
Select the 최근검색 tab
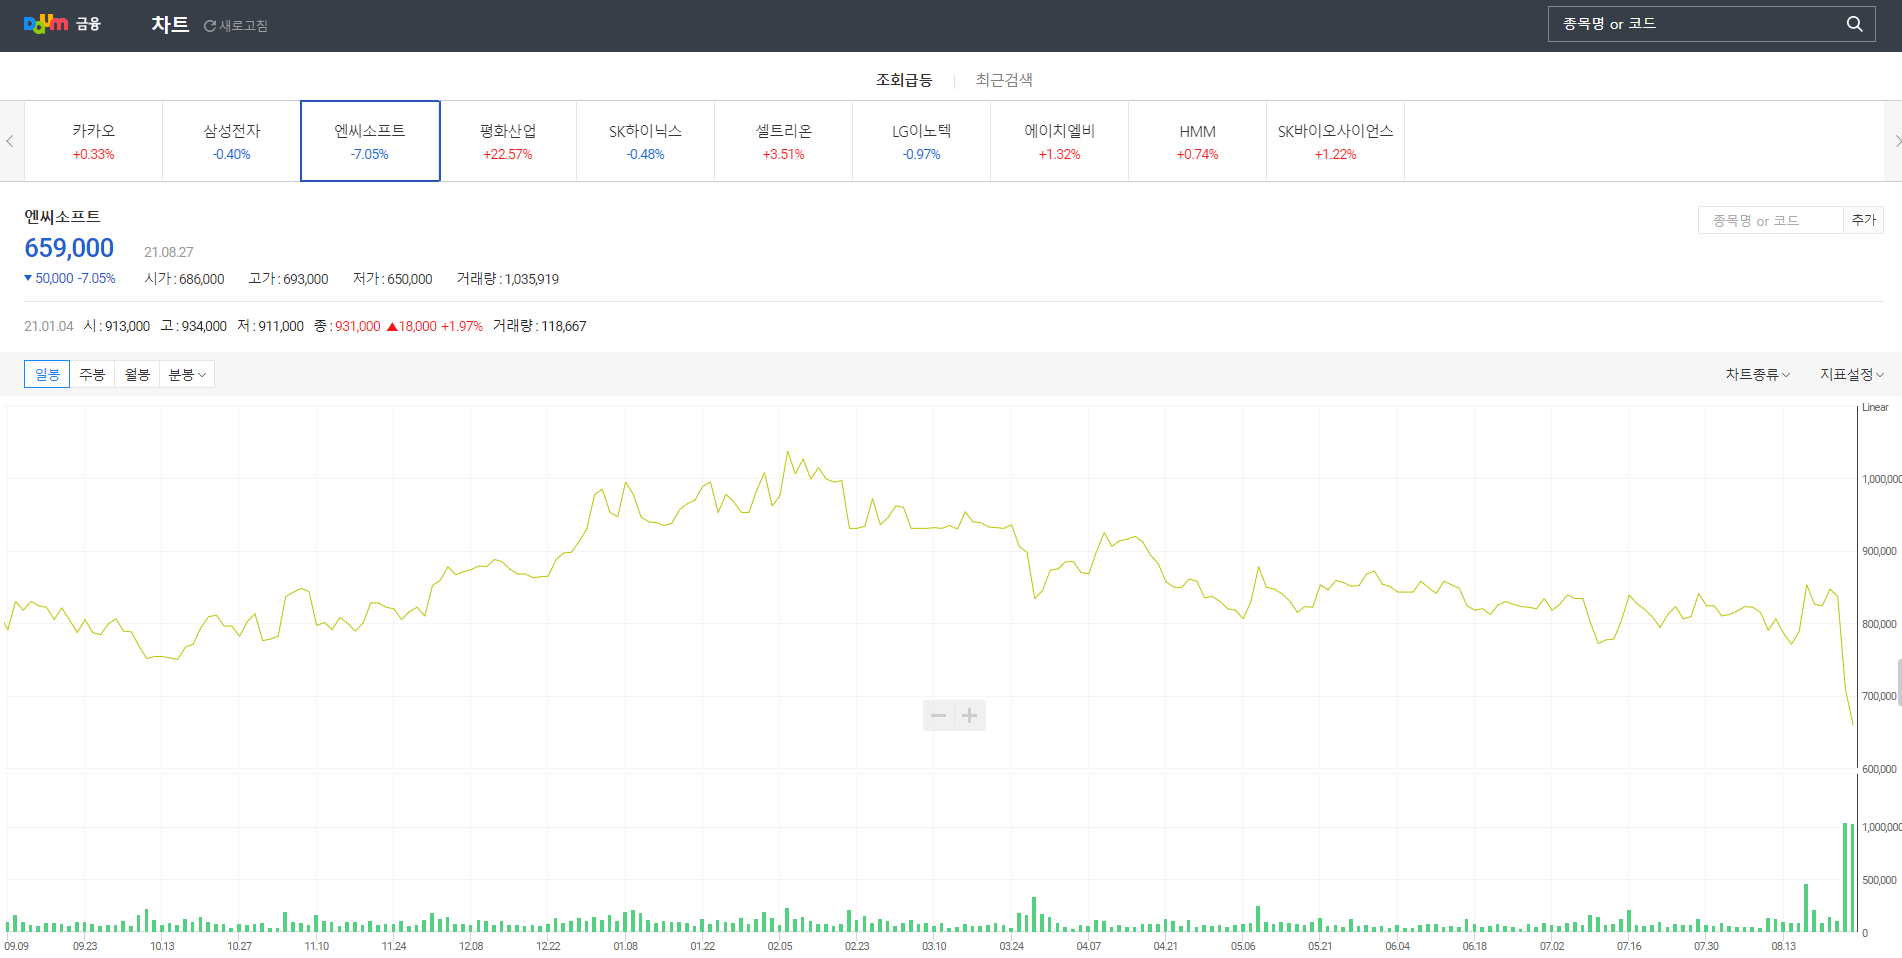1004,80
